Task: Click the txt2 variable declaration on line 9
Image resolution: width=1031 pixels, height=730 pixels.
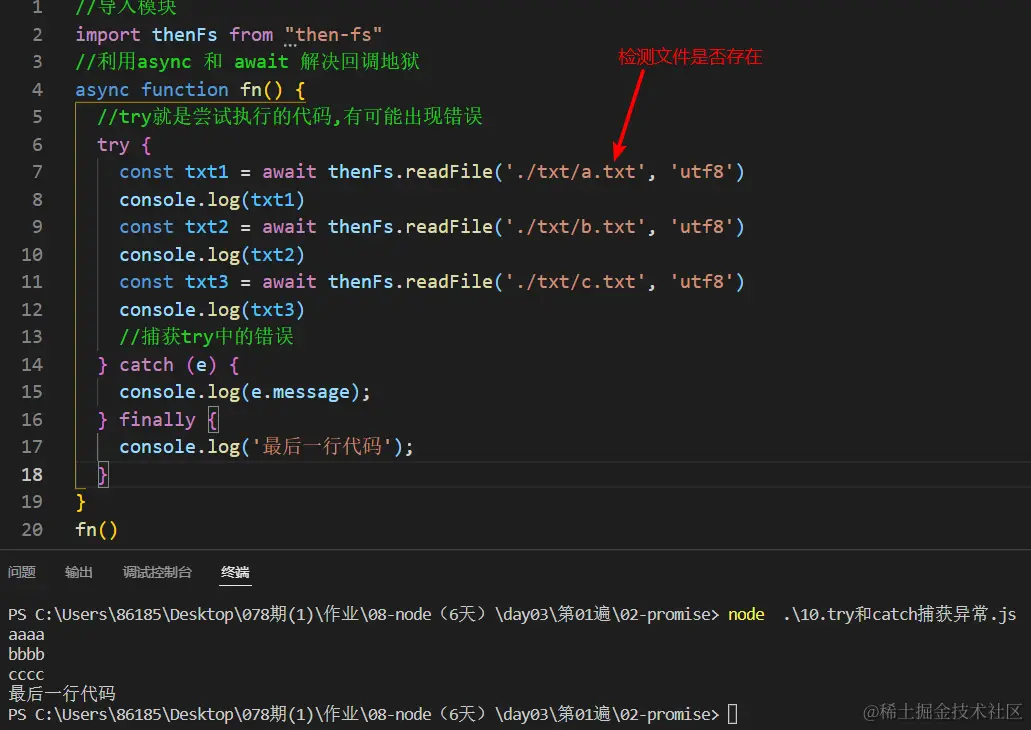Action: (x=206, y=227)
